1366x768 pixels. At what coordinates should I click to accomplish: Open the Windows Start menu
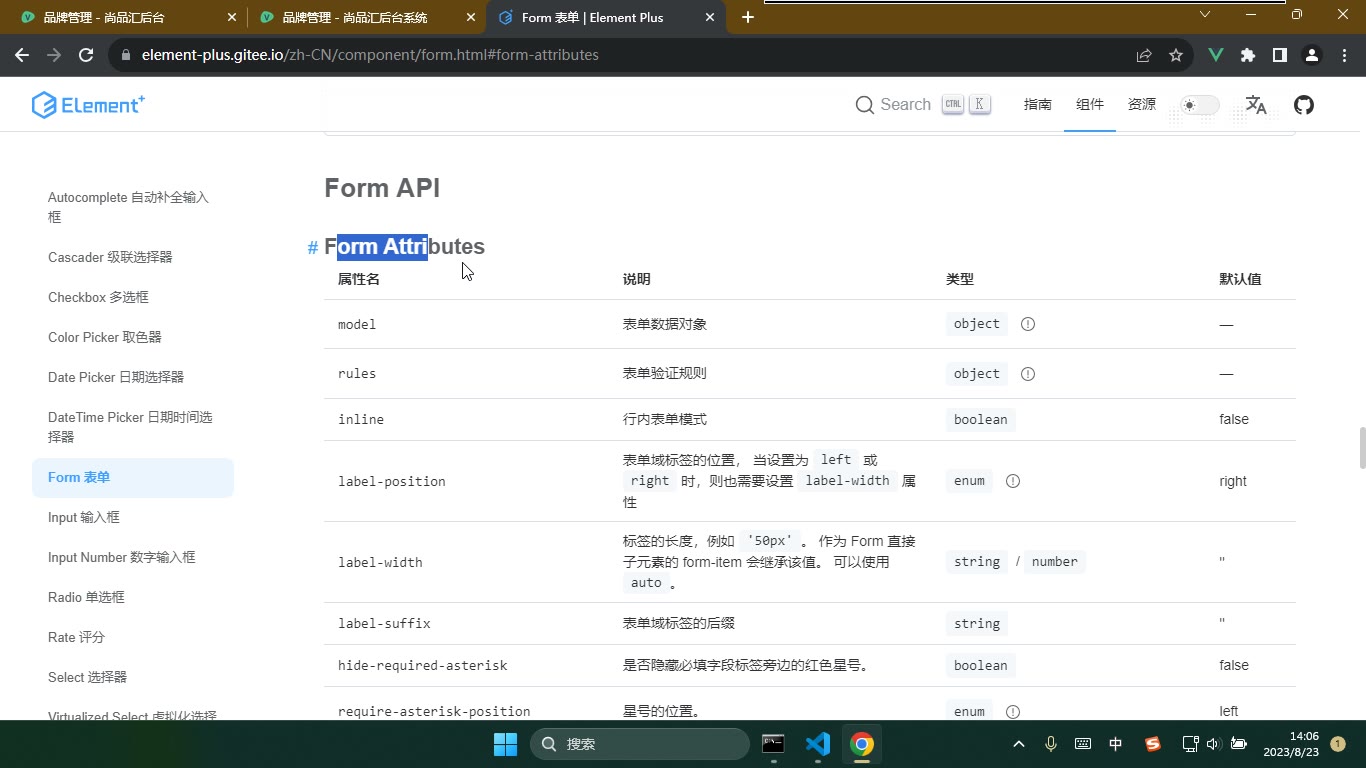[x=506, y=744]
